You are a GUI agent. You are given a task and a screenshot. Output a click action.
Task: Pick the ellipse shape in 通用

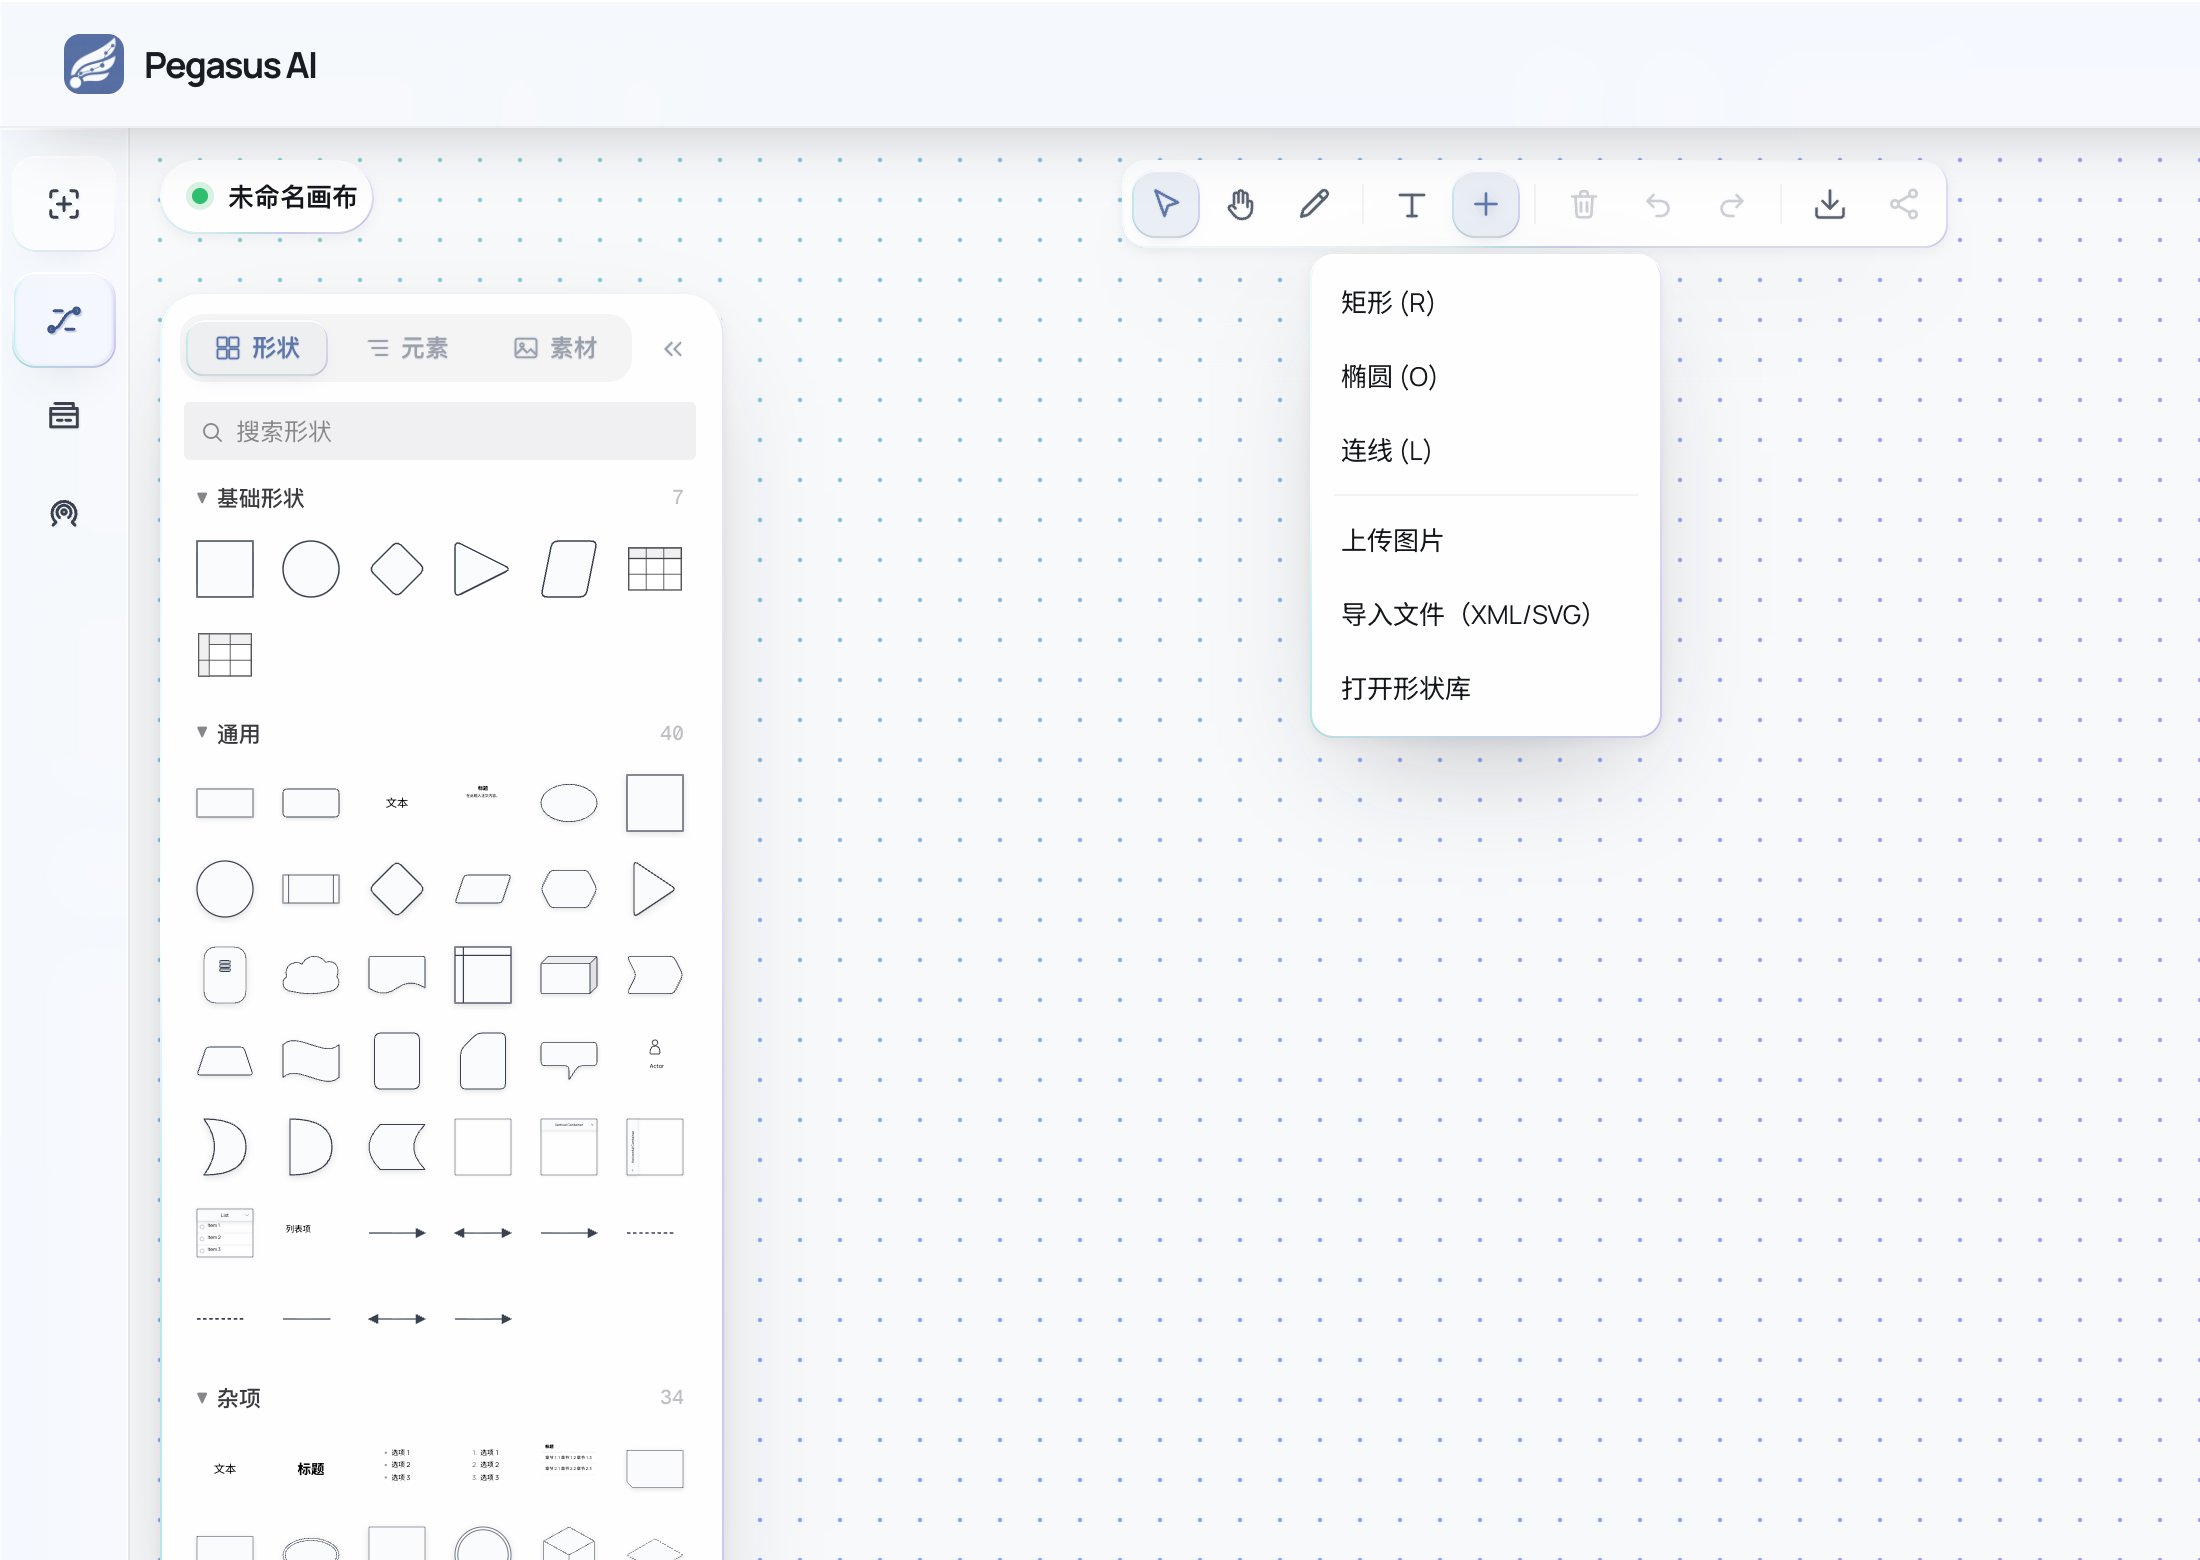569,803
